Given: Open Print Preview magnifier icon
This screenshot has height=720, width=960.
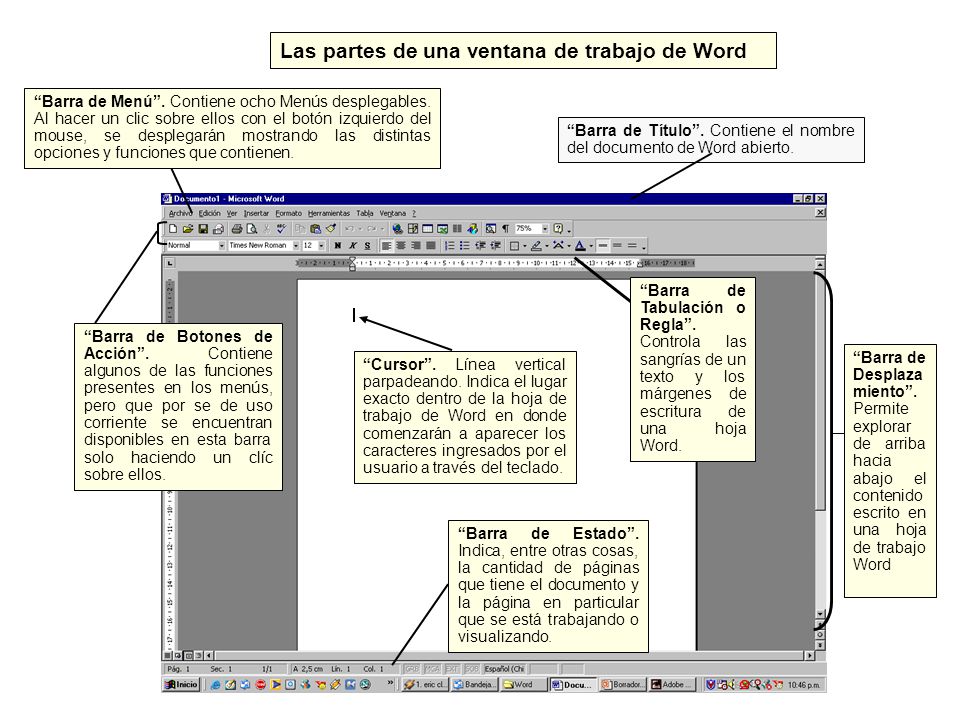Looking at the screenshot, I should coord(252,228).
